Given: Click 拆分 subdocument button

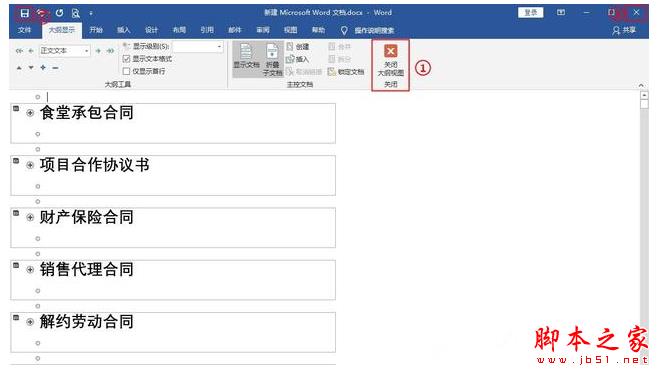Looking at the screenshot, I should click(339, 59).
